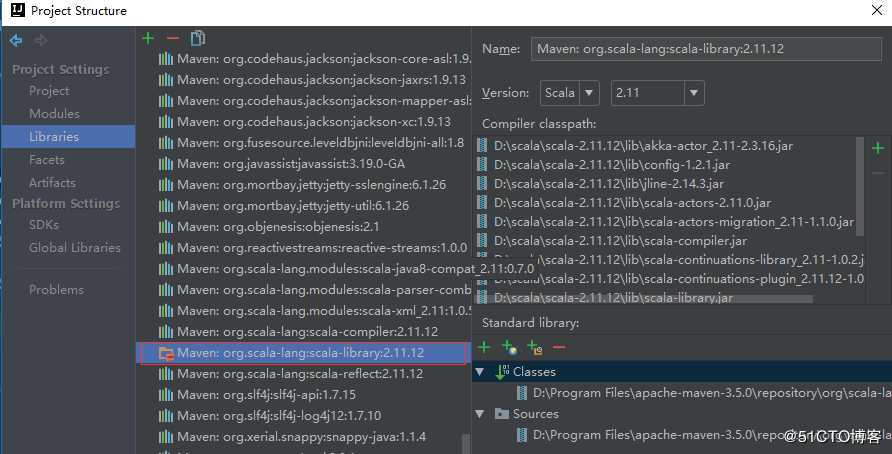Collapse the Classes tree node
Viewport: 892px width, 454px height.
click(480, 372)
